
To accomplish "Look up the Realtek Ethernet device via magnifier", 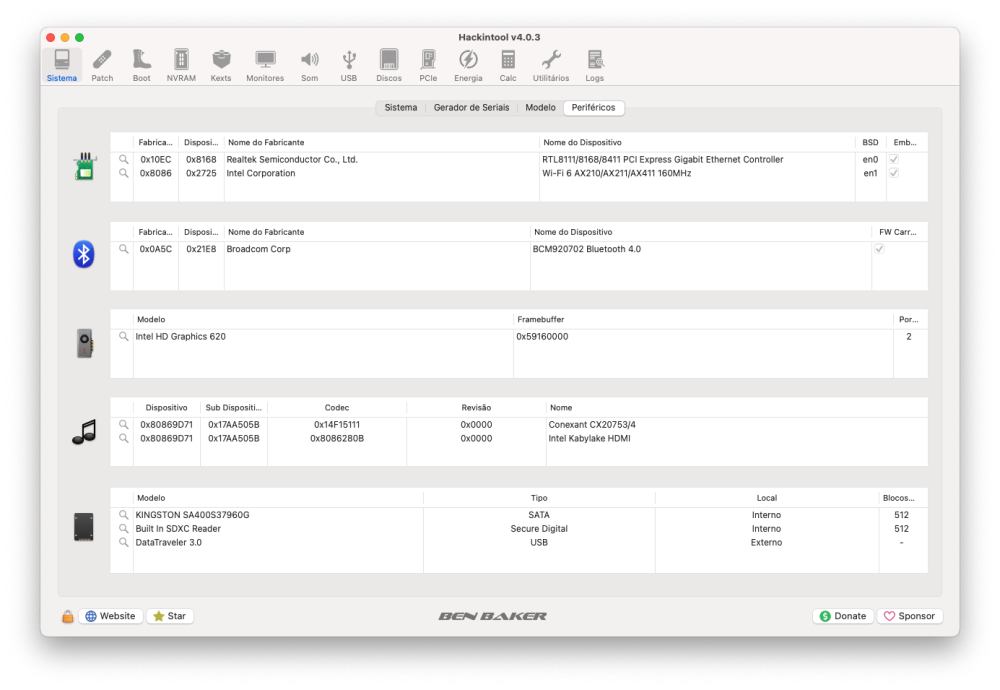I will coord(123,159).
